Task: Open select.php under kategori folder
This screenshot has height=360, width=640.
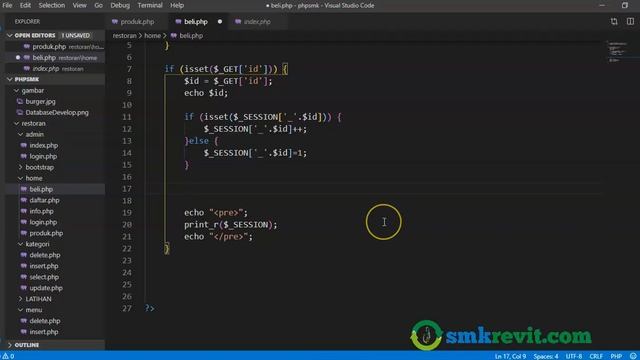Action: [x=44, y=277]
